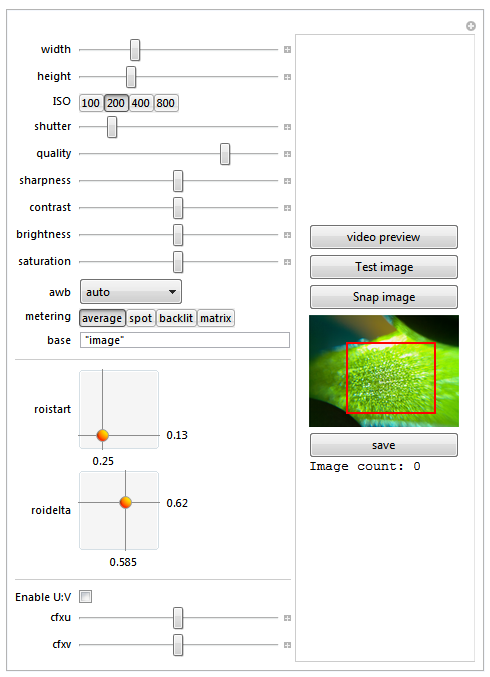This screenshot has height=677, width=490.
Task: Expand the quality slider's plus controls
Action: click(287, 154)
